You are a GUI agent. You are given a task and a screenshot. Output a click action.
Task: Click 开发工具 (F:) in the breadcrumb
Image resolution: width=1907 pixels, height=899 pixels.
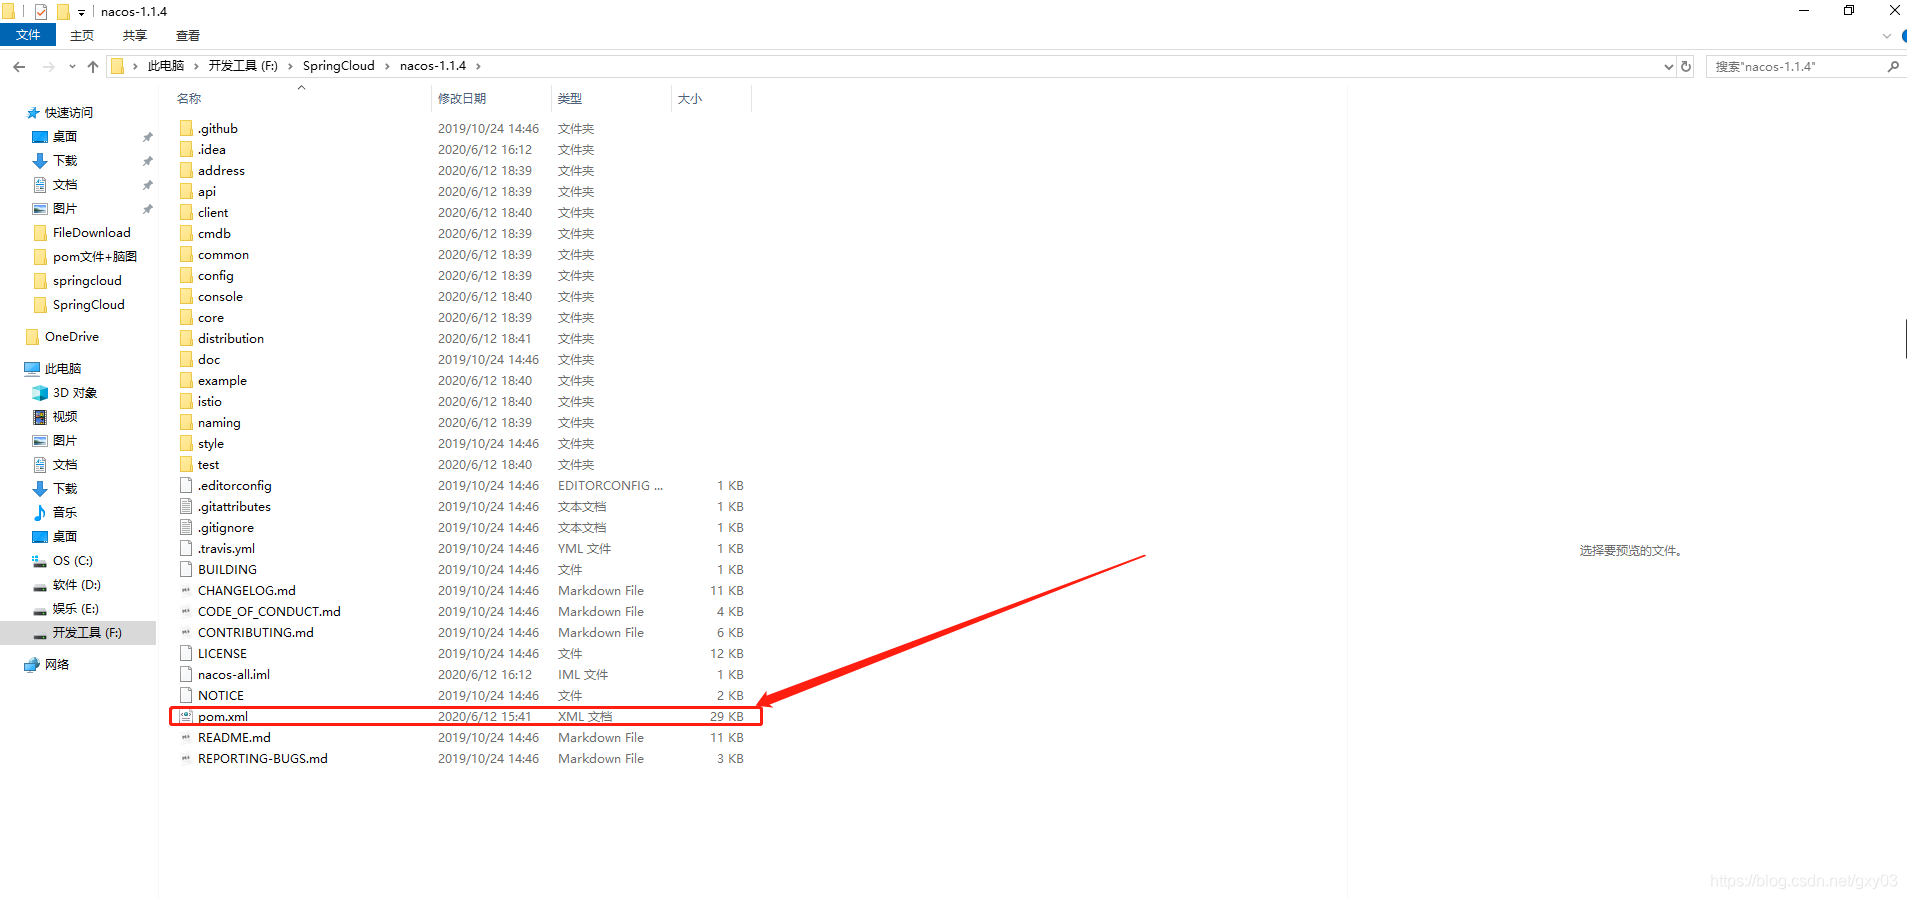coord(243,66)
